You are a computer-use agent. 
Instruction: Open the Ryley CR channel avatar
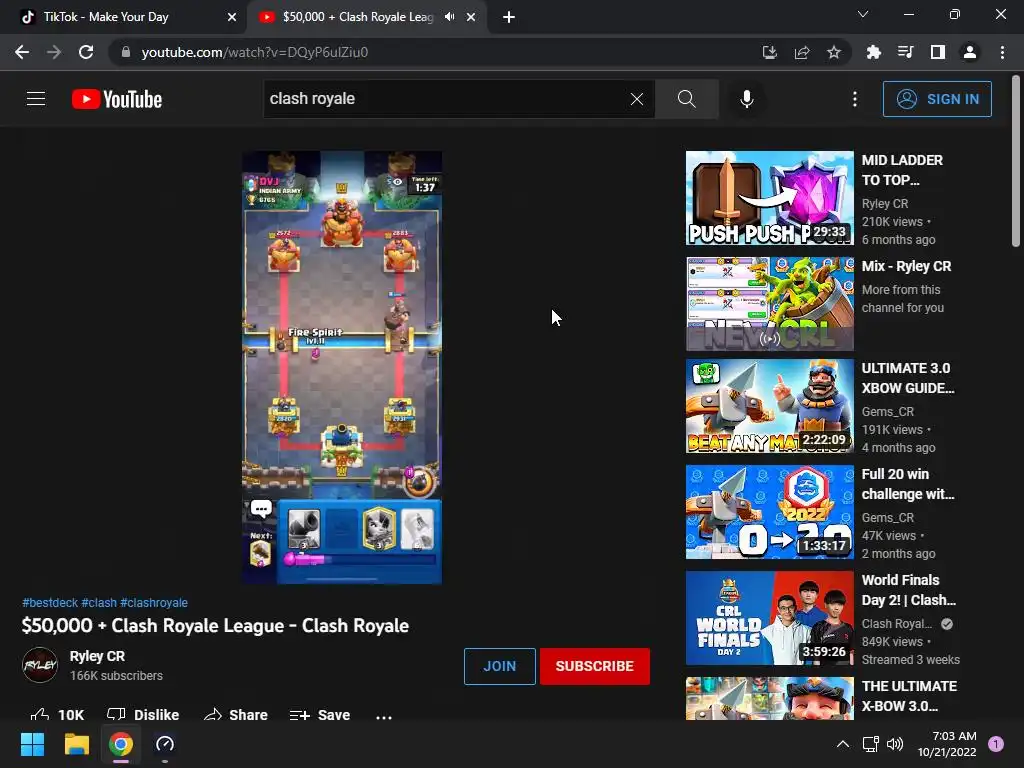coord(40,665)
